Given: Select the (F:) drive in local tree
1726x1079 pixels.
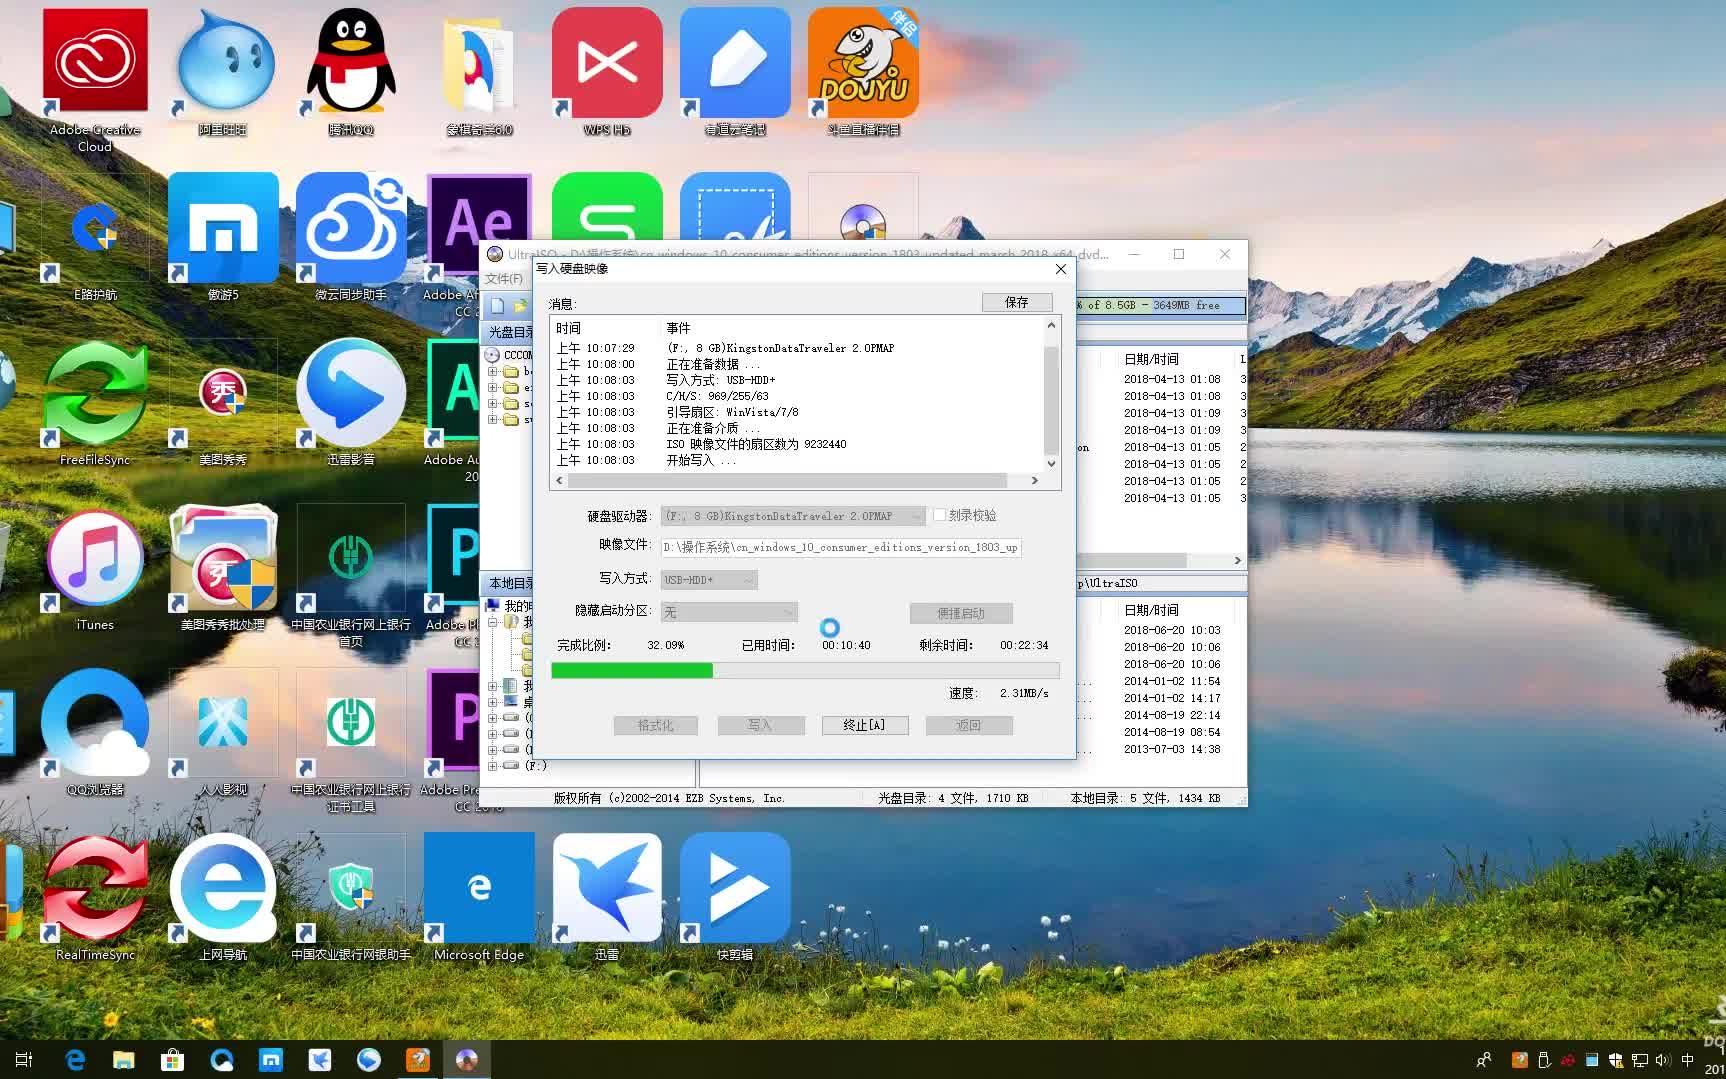Looking at the screenshot, I should coord(536,765).
